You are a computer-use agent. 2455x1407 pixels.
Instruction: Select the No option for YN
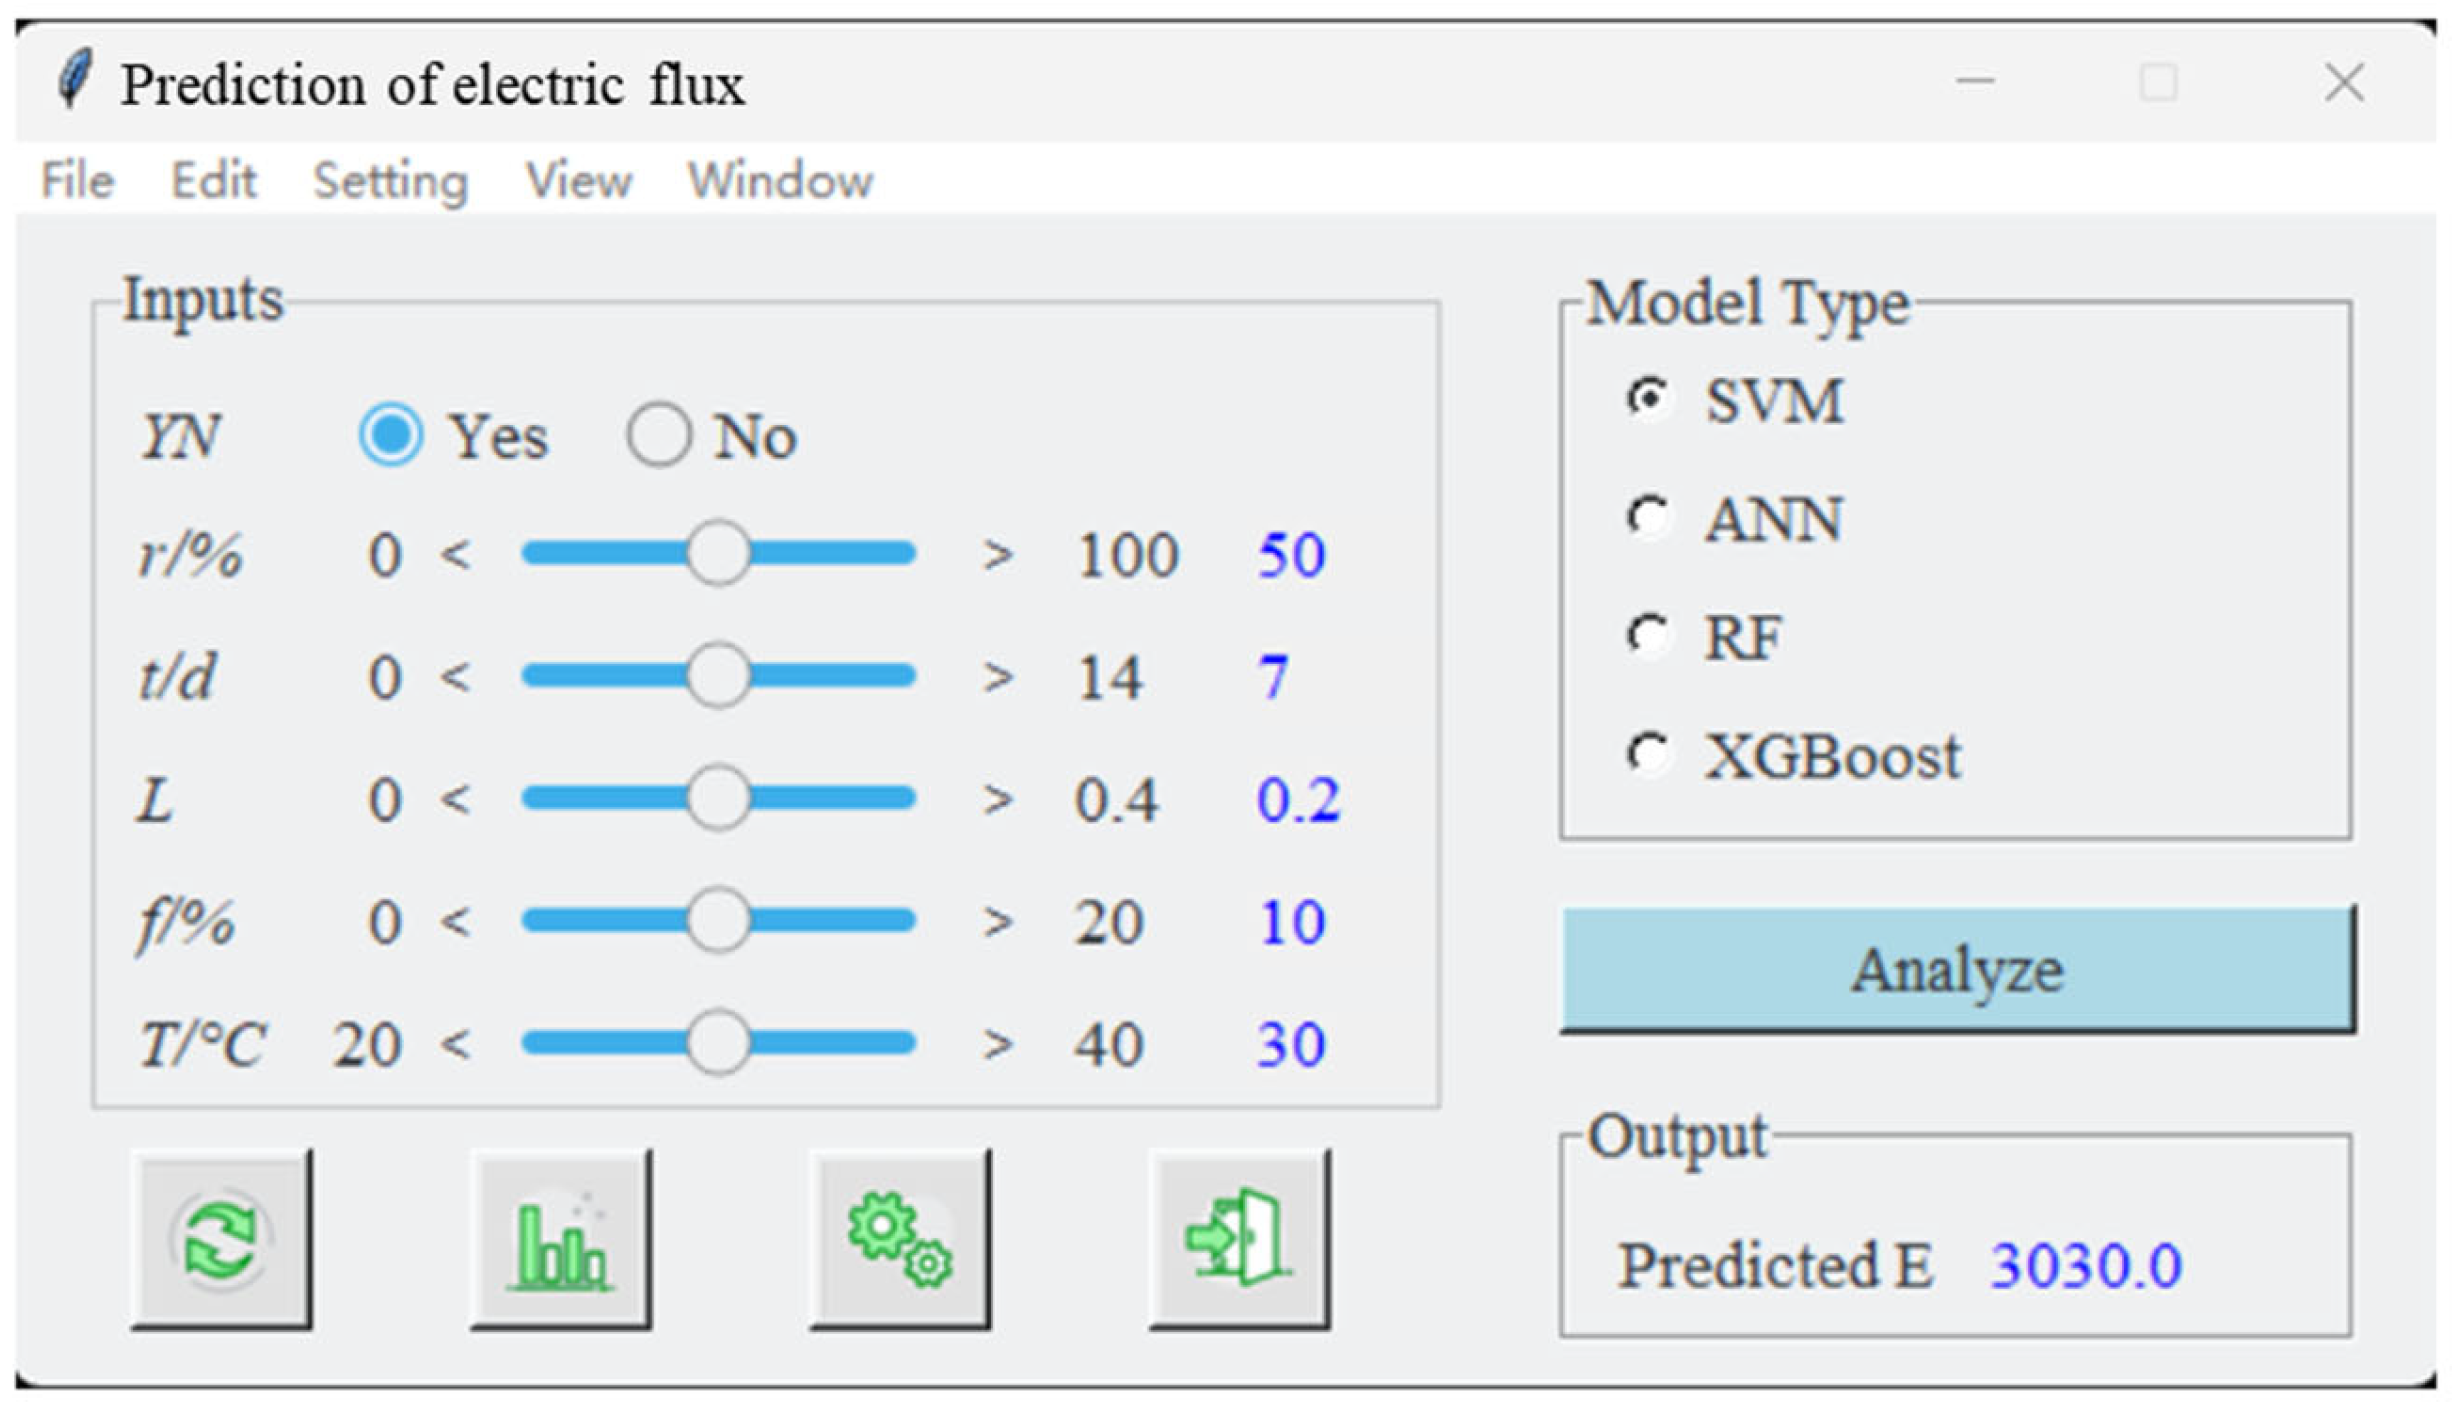tap(658, 435)
